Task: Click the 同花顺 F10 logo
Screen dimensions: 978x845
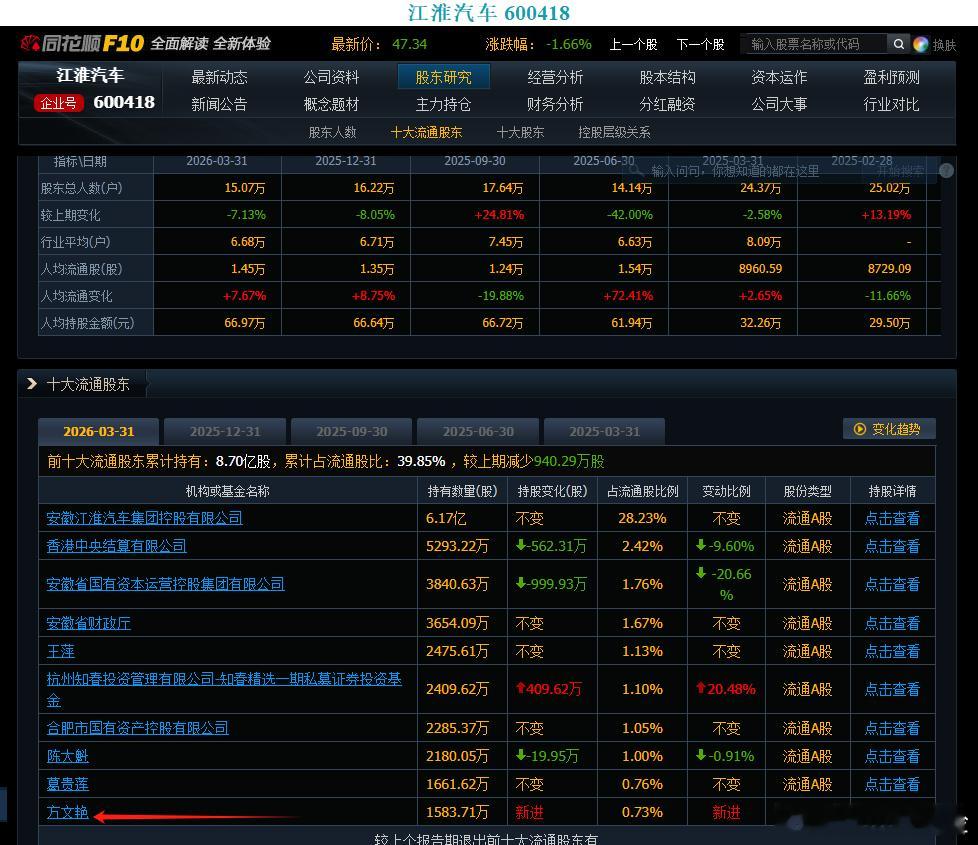Action: click(82, 44)
